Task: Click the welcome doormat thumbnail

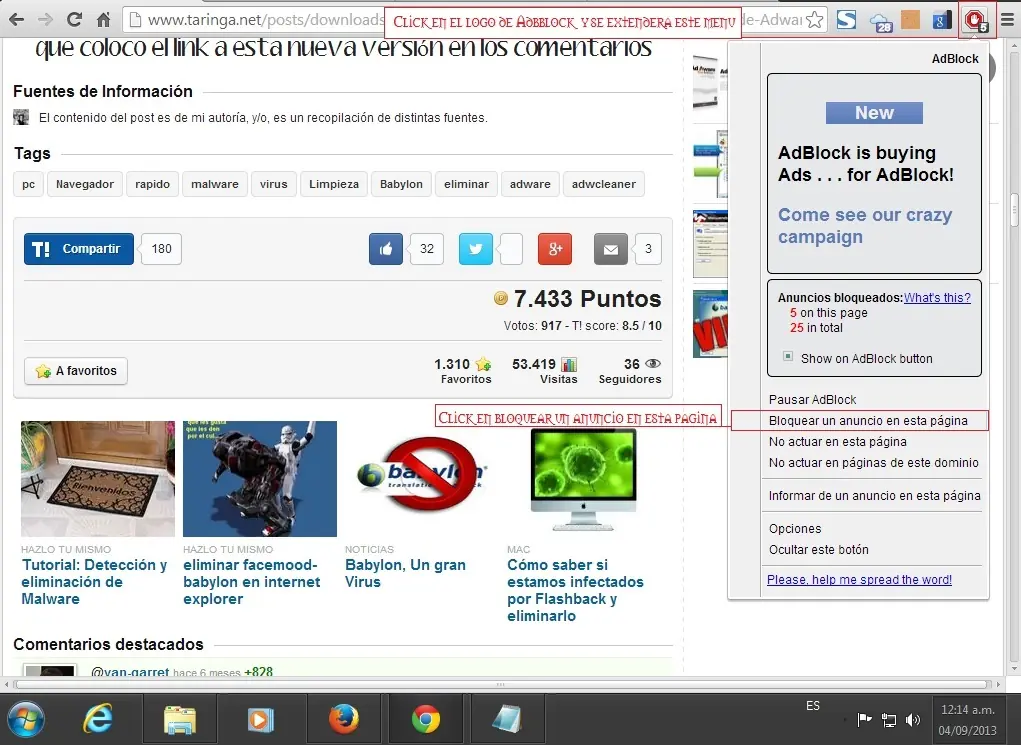Action: click(x=98, y=479)
